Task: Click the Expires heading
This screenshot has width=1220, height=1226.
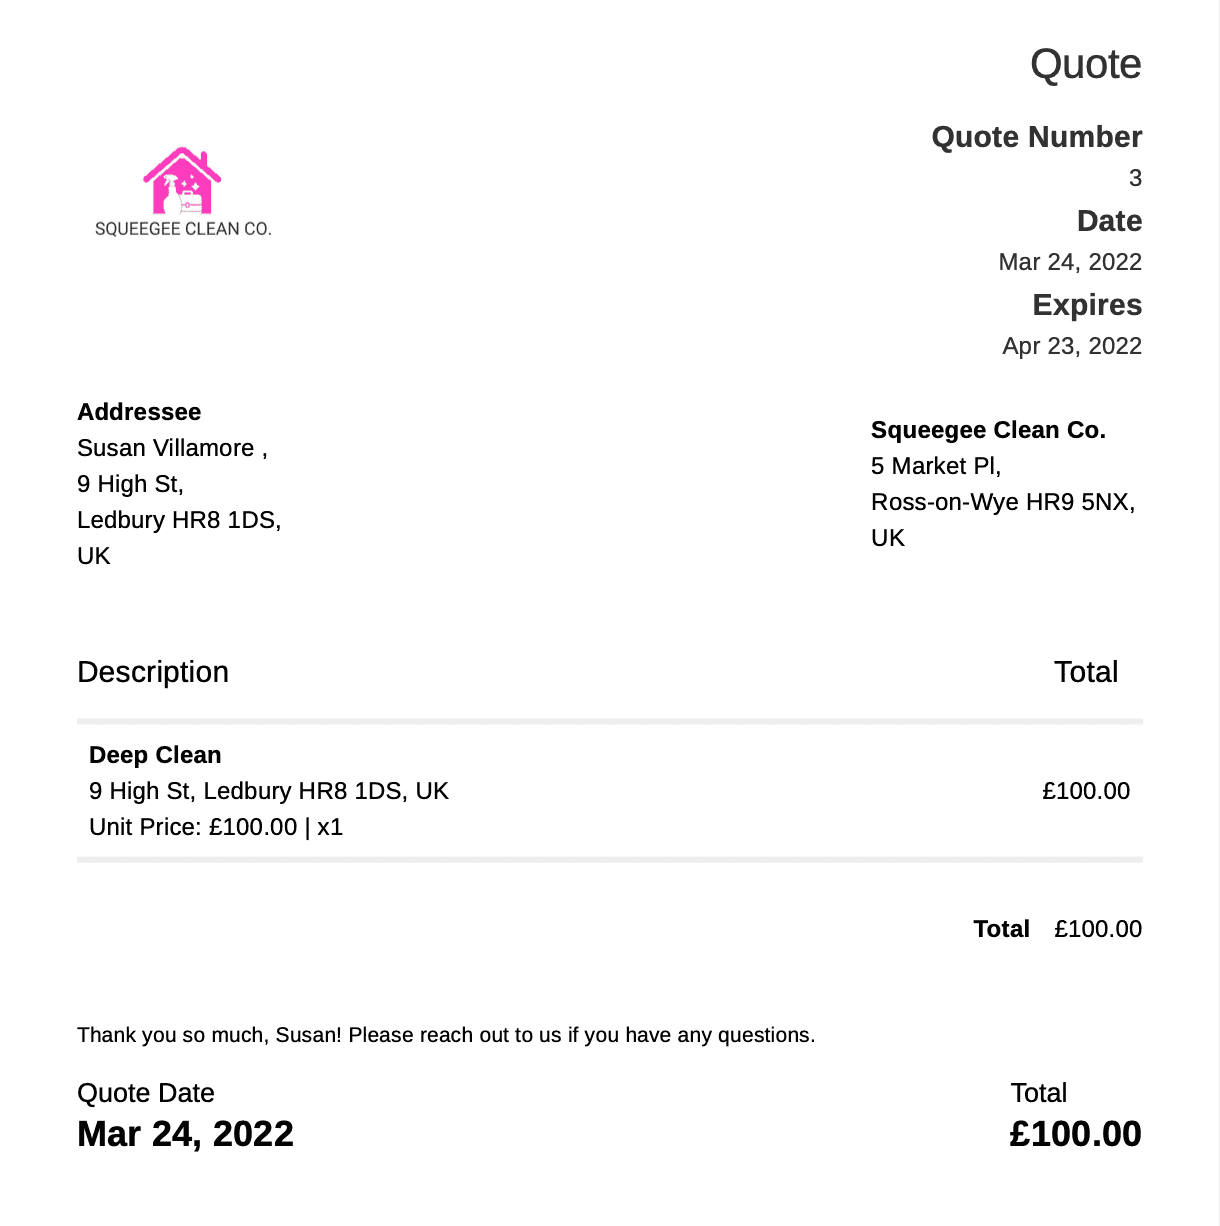Action: point(1087,305)
